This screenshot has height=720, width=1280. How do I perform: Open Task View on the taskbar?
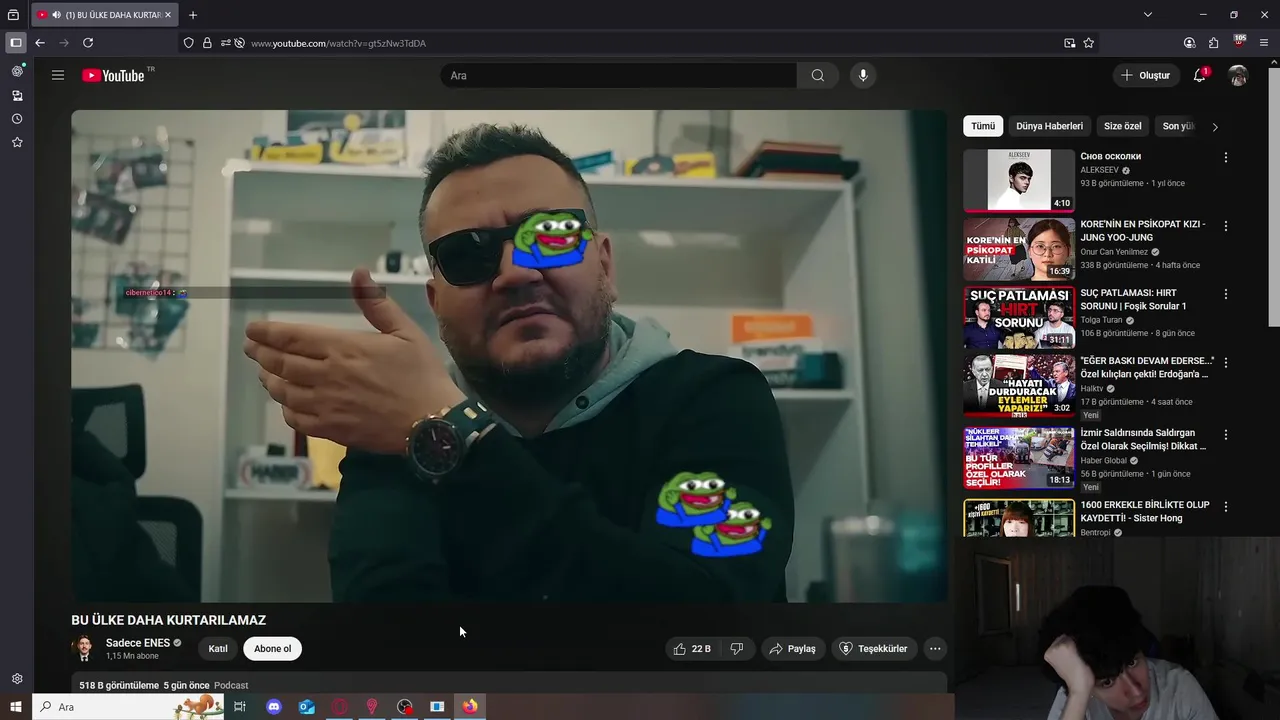click(x=240, y=707)
